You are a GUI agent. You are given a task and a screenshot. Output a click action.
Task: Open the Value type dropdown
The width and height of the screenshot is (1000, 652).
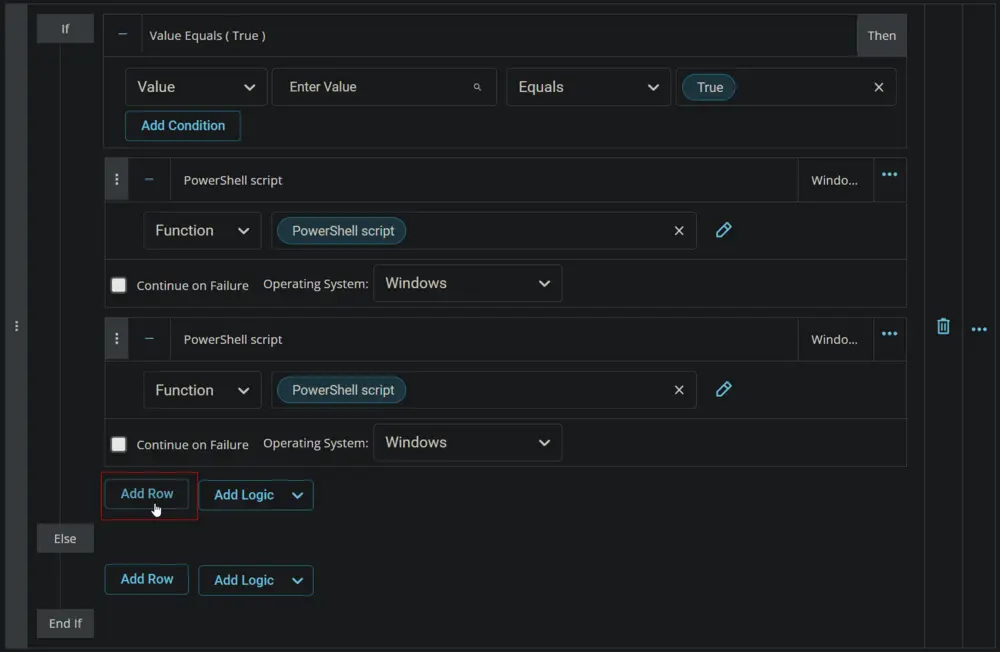pos(196,87)
